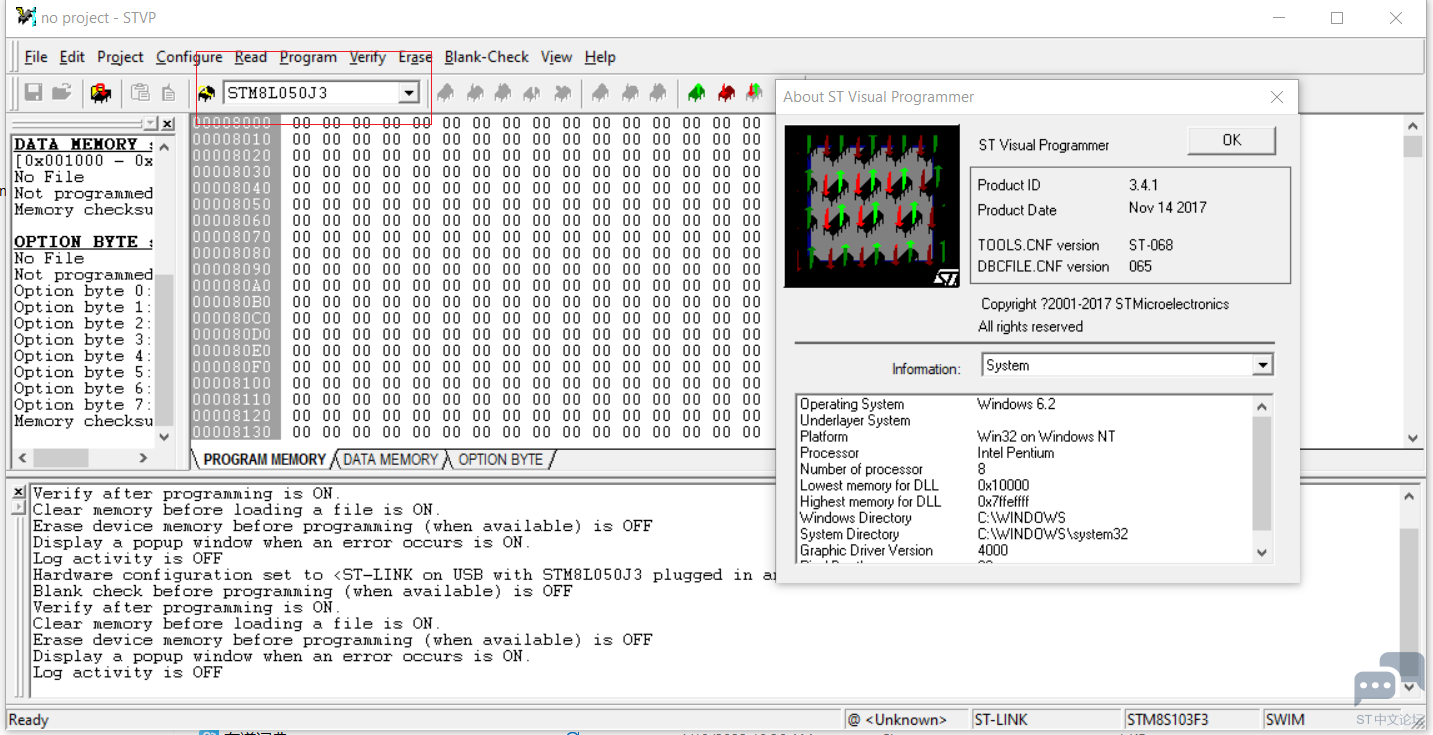Open the Configure menu
The image size is (1433, 735).
189,57
